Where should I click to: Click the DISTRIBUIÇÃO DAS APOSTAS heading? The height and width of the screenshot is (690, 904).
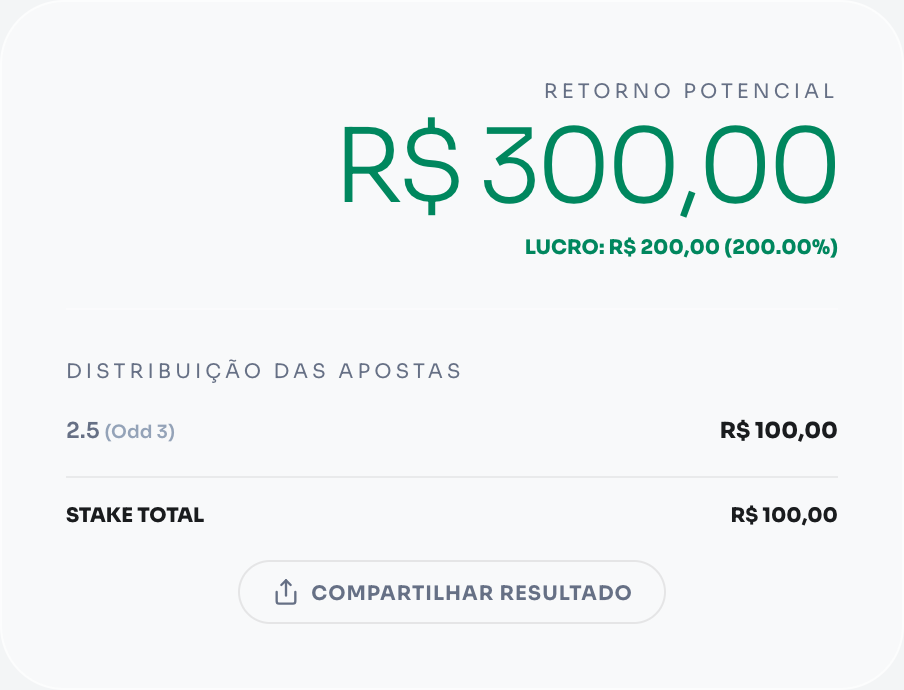click(263, 370)
